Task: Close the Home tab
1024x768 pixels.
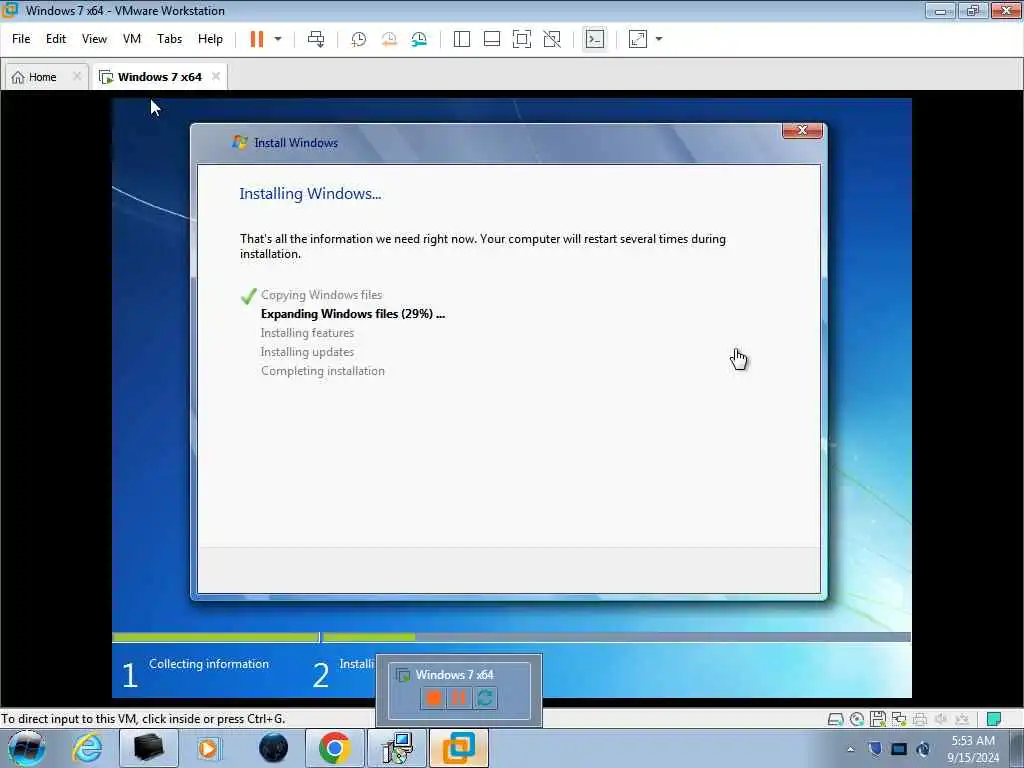Action: [77, 76]
